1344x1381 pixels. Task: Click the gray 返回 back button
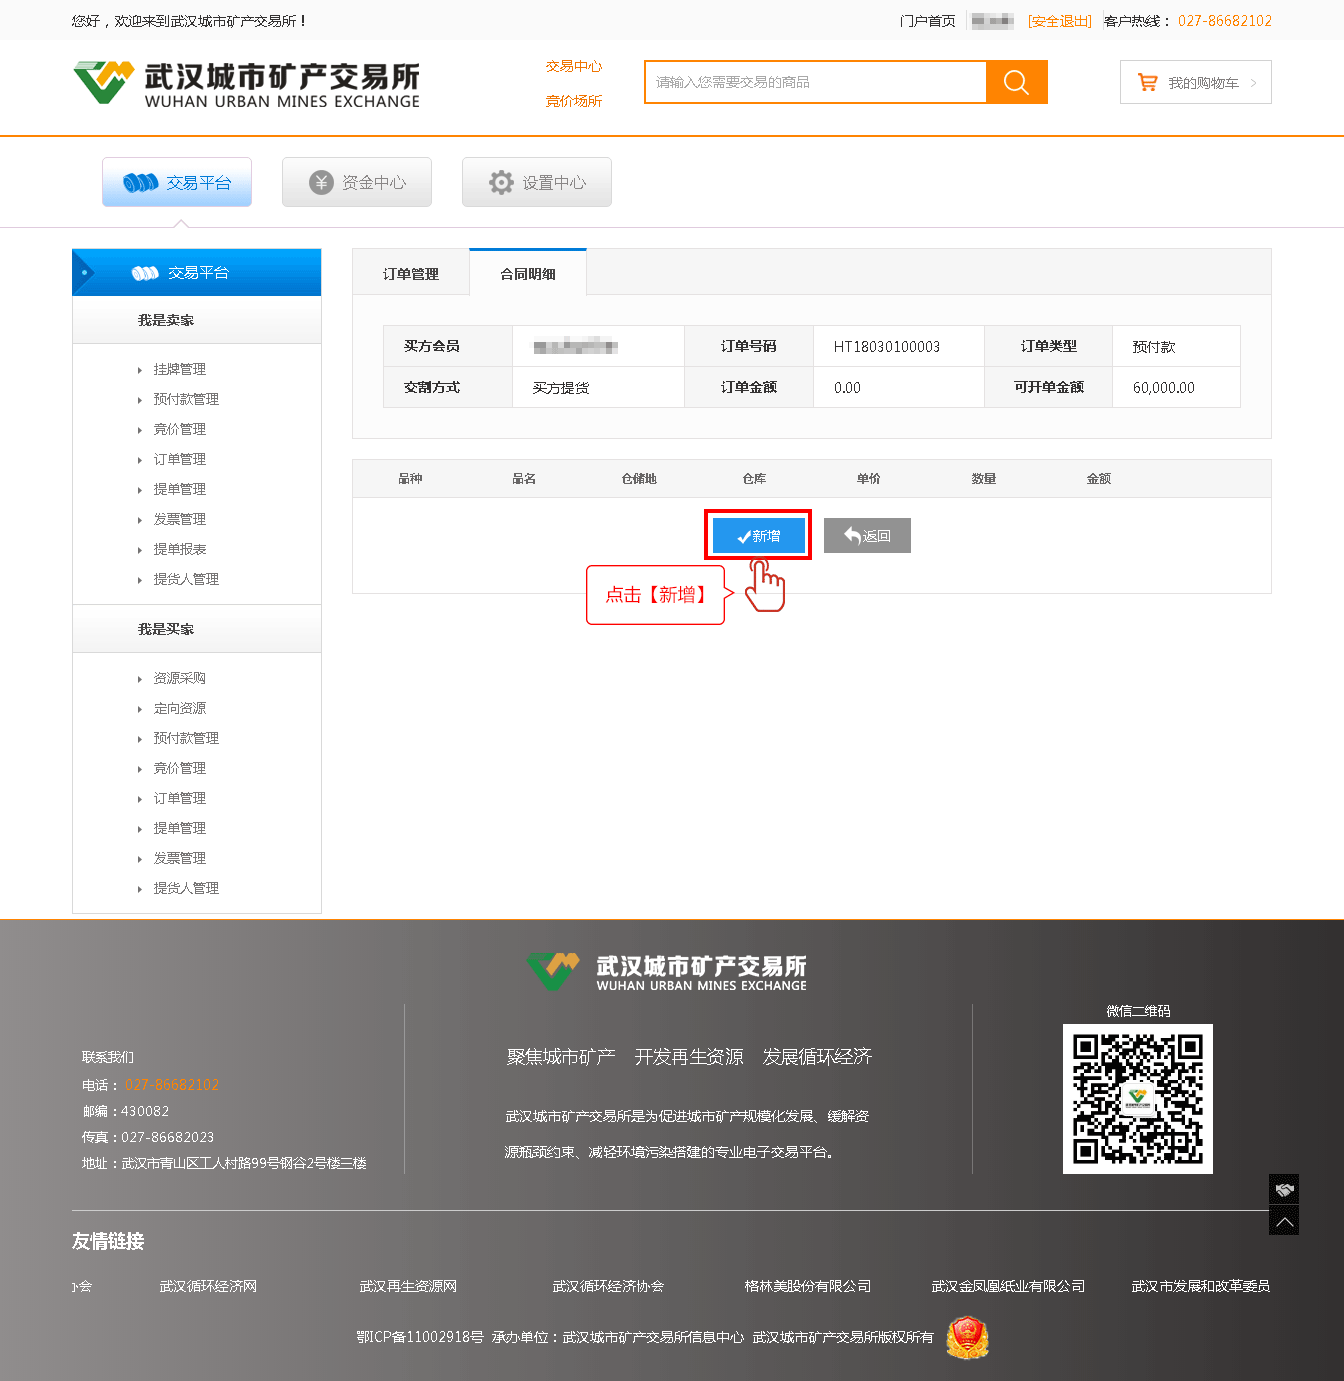tap(867, 536)
